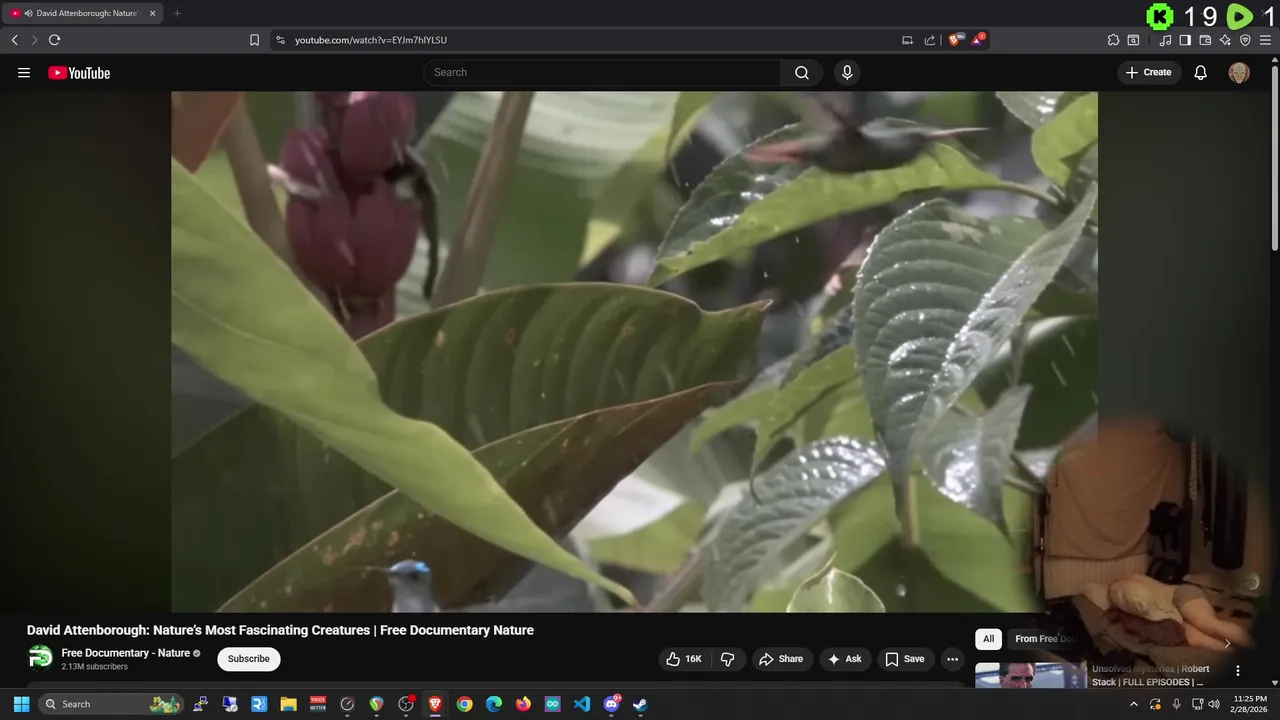The height and width of the screenshot is (720, 1280).
Task: Open the Wayback/search extension icon
Action: pyautogui.click(x=1133, y=40)
